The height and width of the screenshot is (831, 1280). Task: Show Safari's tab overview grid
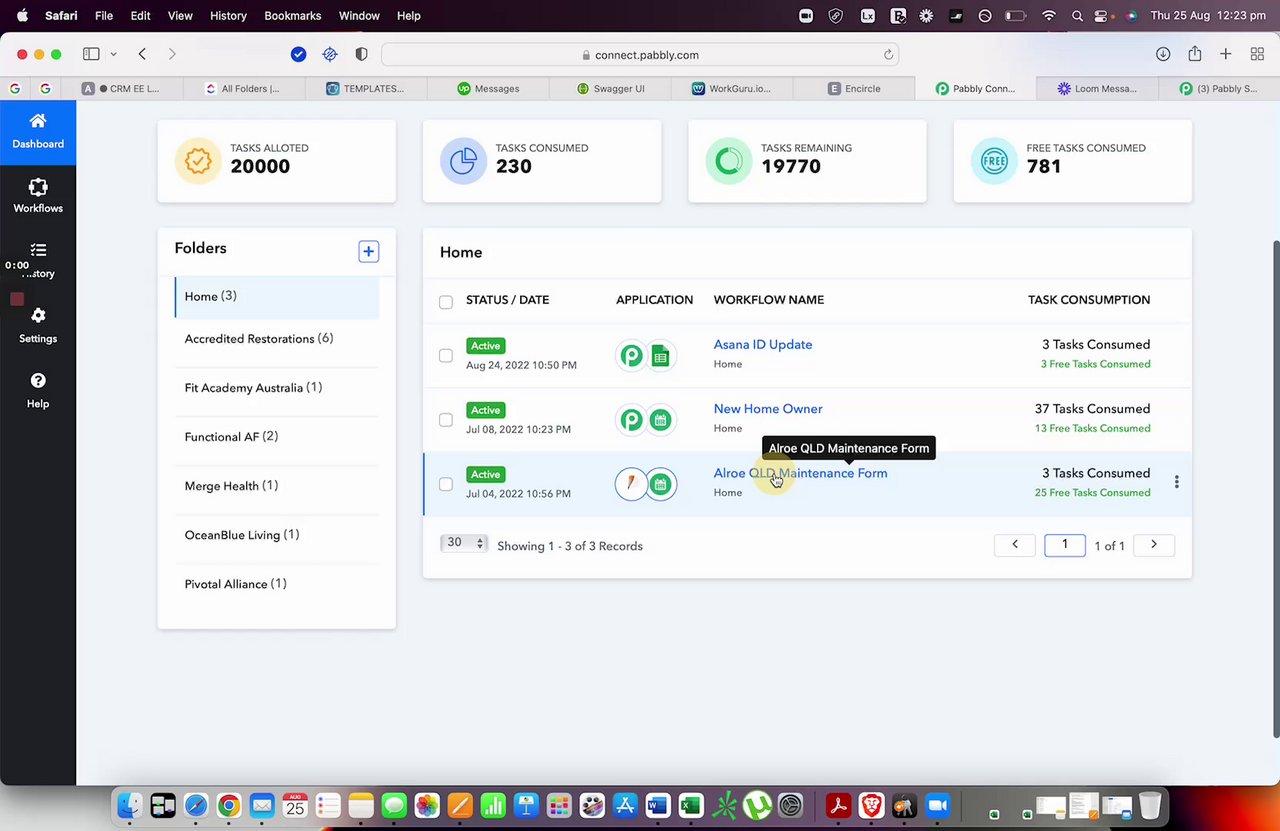click(1257, 54)
